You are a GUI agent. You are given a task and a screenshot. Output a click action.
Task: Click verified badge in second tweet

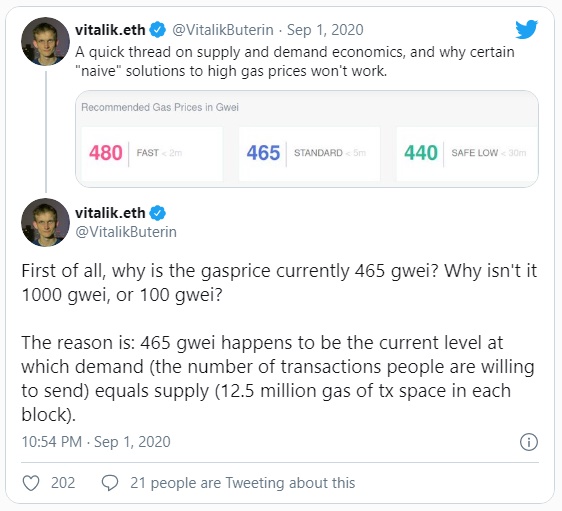coord(157,213)
